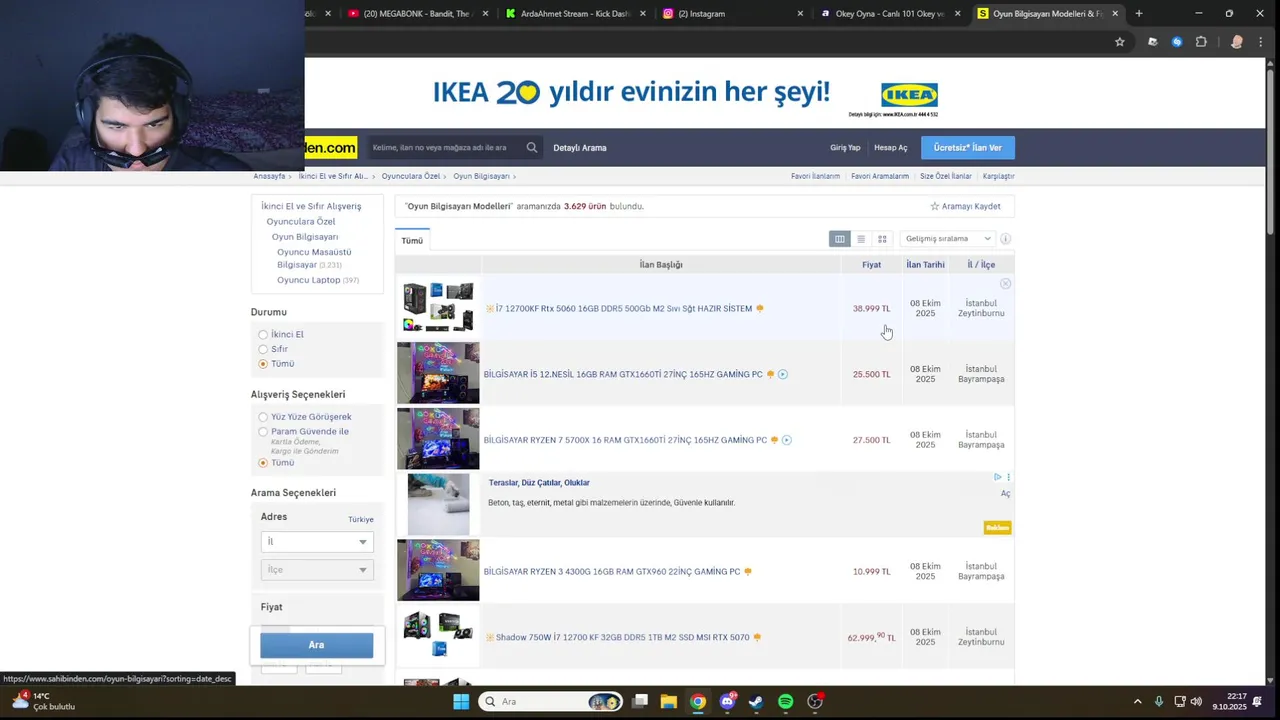Bookmark this page with the star icon
The width and height of the screenshot is (1280, 720).
click(1120, 42)
